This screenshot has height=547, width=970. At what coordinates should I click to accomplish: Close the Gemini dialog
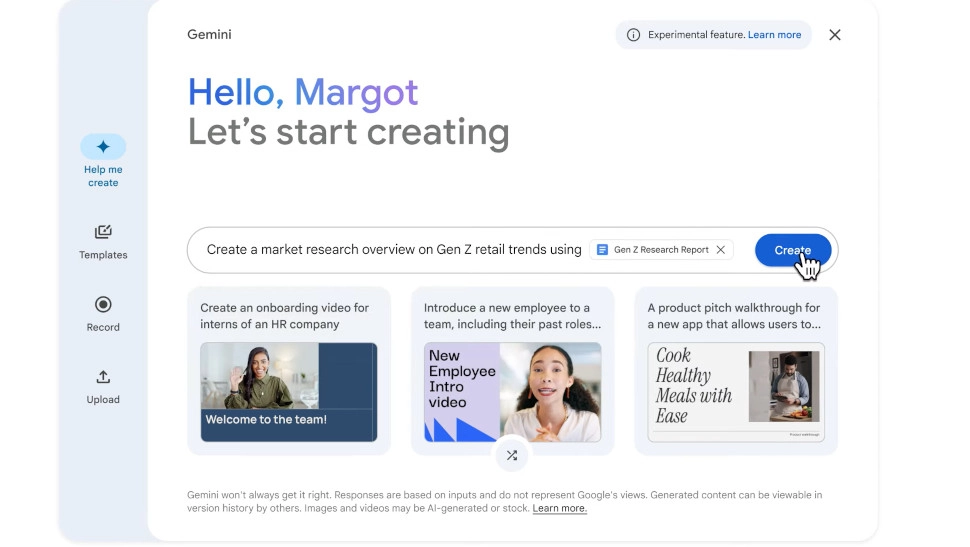click(x=835, y=35)
